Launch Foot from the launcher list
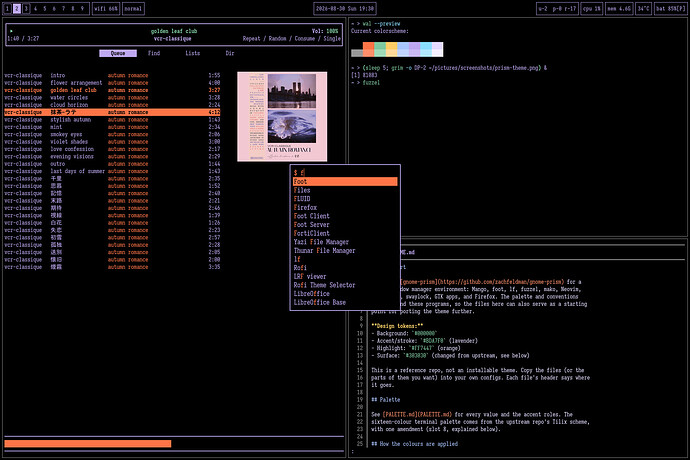The image size is (690, 460). (x=345, y=181)
